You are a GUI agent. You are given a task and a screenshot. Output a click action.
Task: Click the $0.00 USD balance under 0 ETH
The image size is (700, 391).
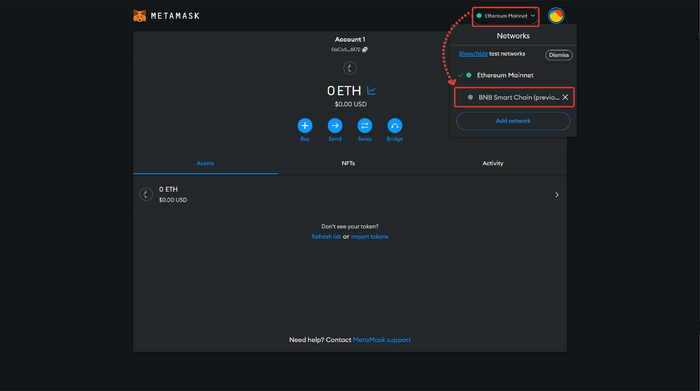click(350, 104)
